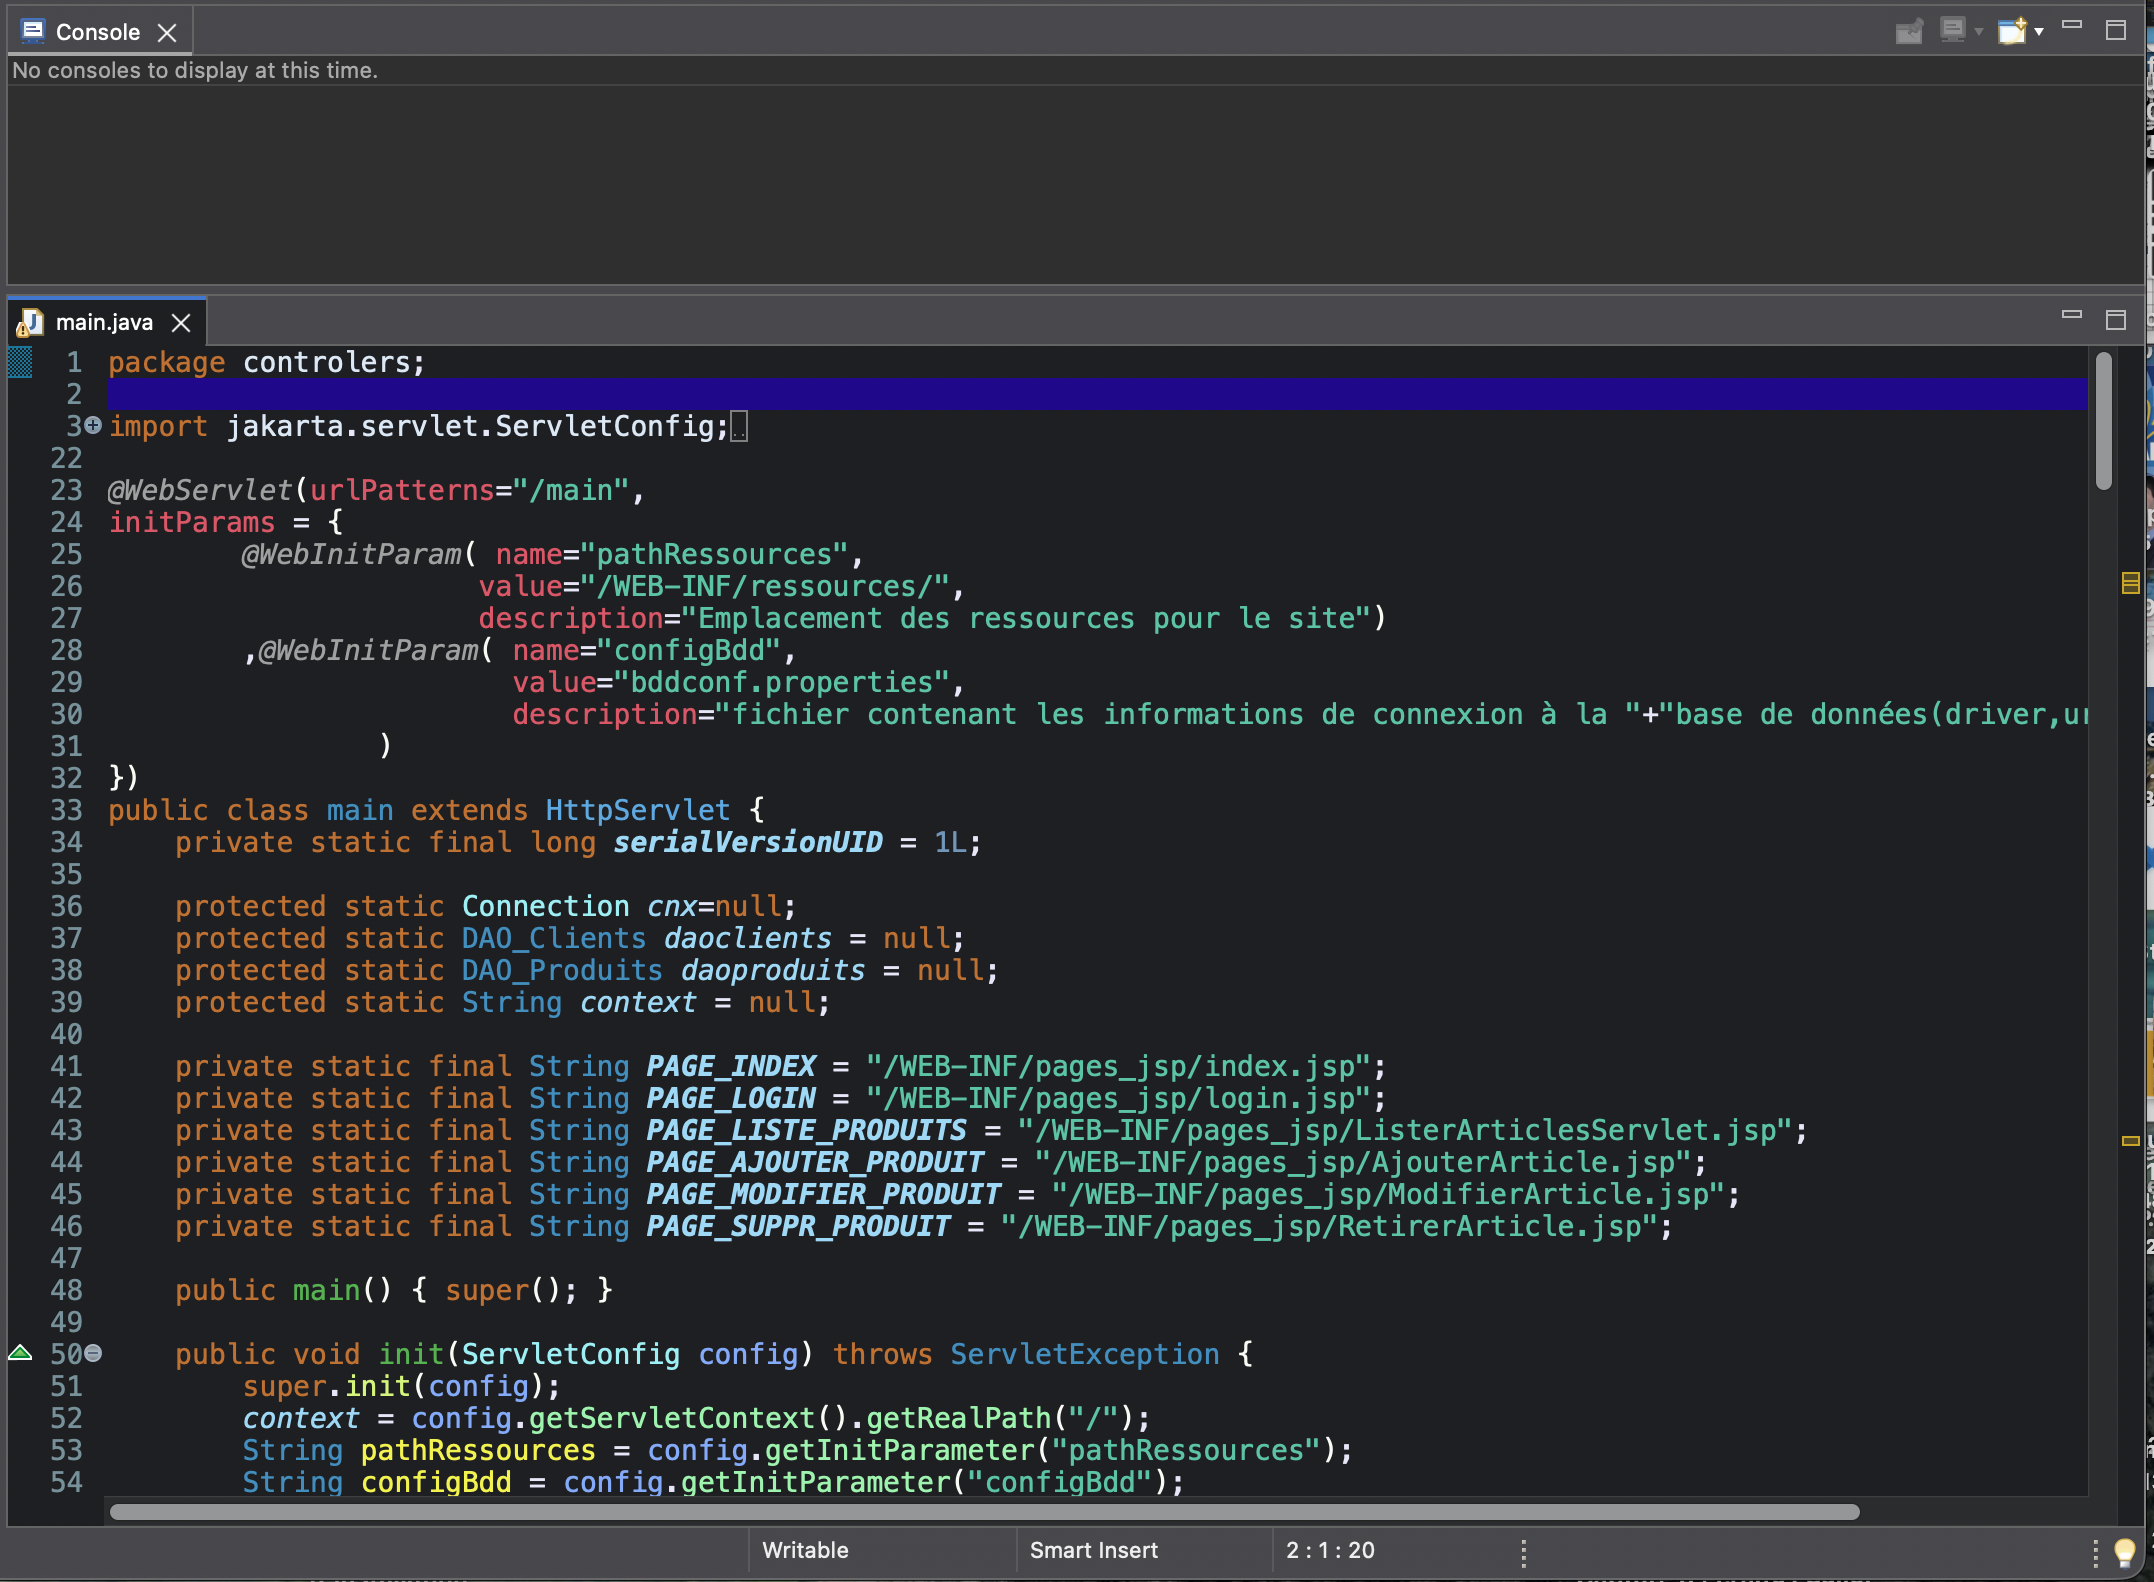2154x1582 pixels.
Task: Click the lightbulb icon in the status bar
Action: (2126, 1551)
